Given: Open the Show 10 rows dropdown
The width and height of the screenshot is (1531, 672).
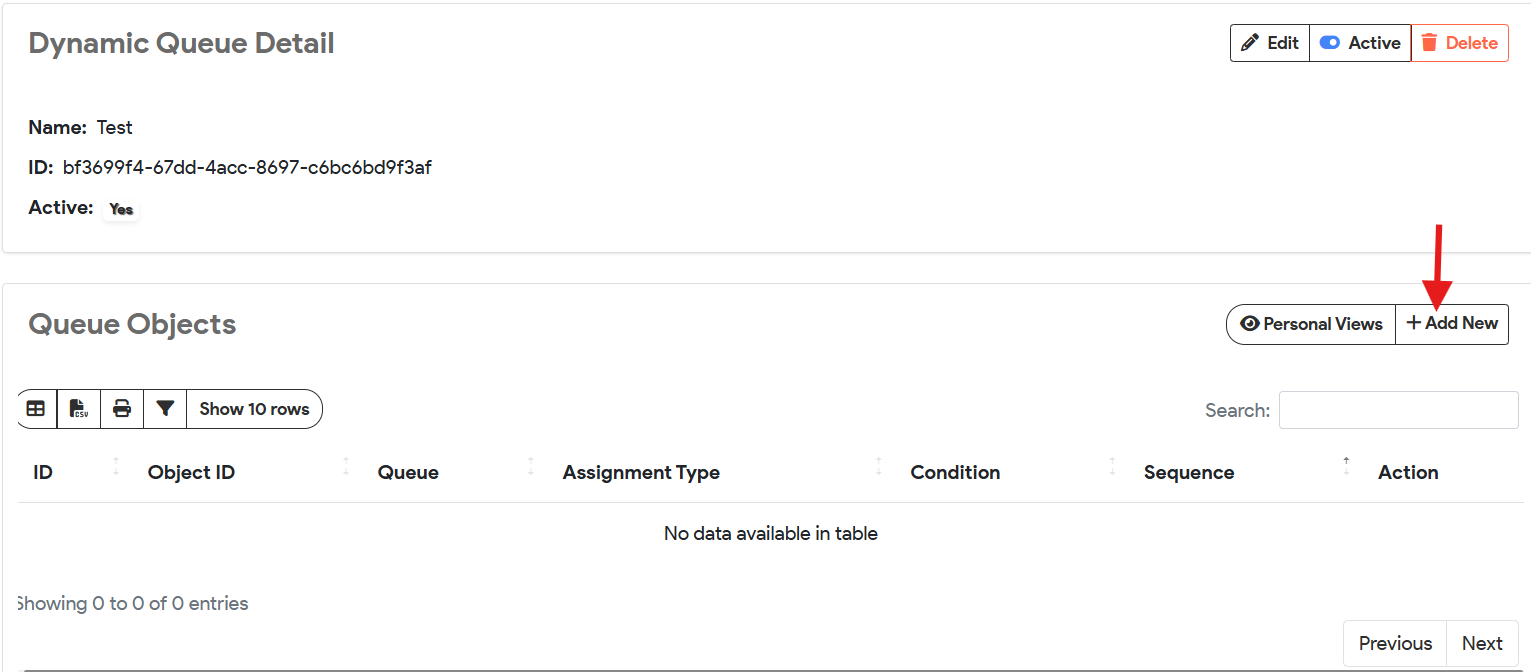Looking at the screenshot, I should [254, 409].
